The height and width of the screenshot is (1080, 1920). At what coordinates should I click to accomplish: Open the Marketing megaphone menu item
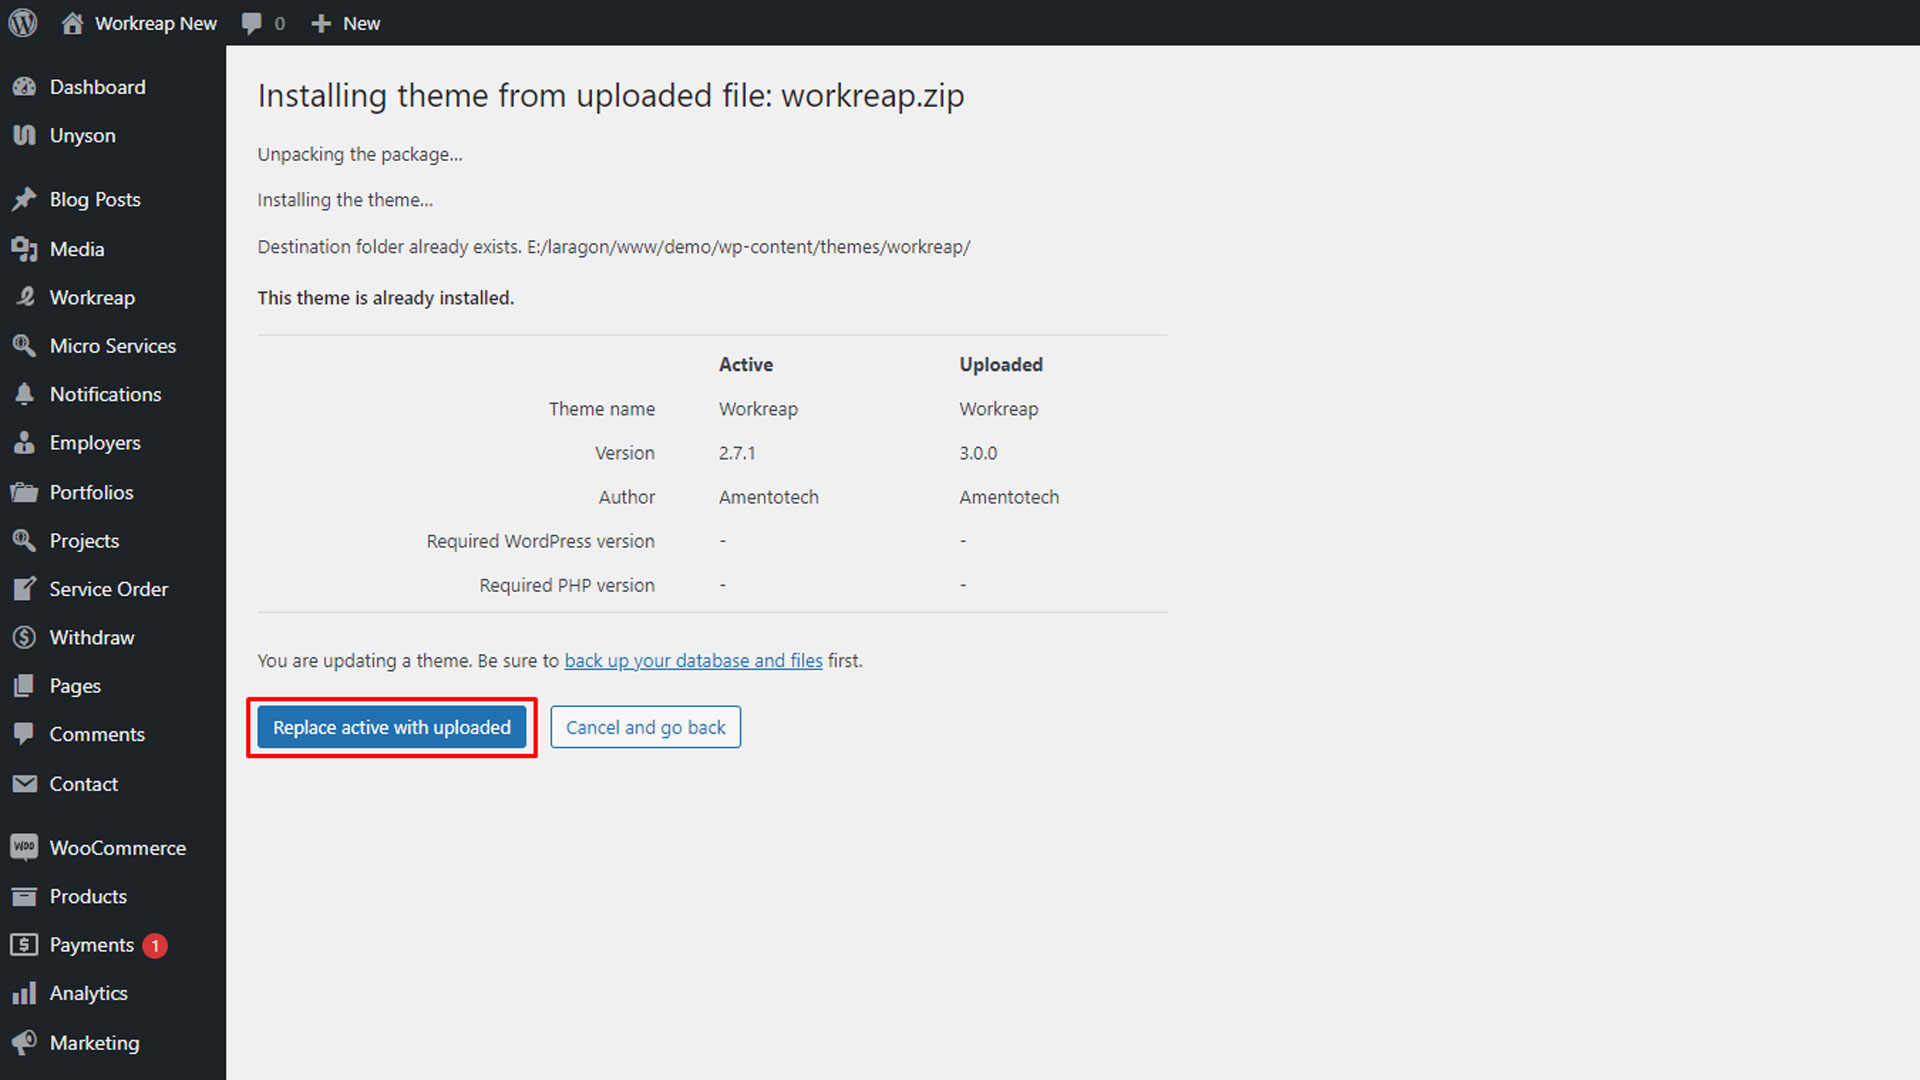pyautogui.click(x=94, y=1043)
